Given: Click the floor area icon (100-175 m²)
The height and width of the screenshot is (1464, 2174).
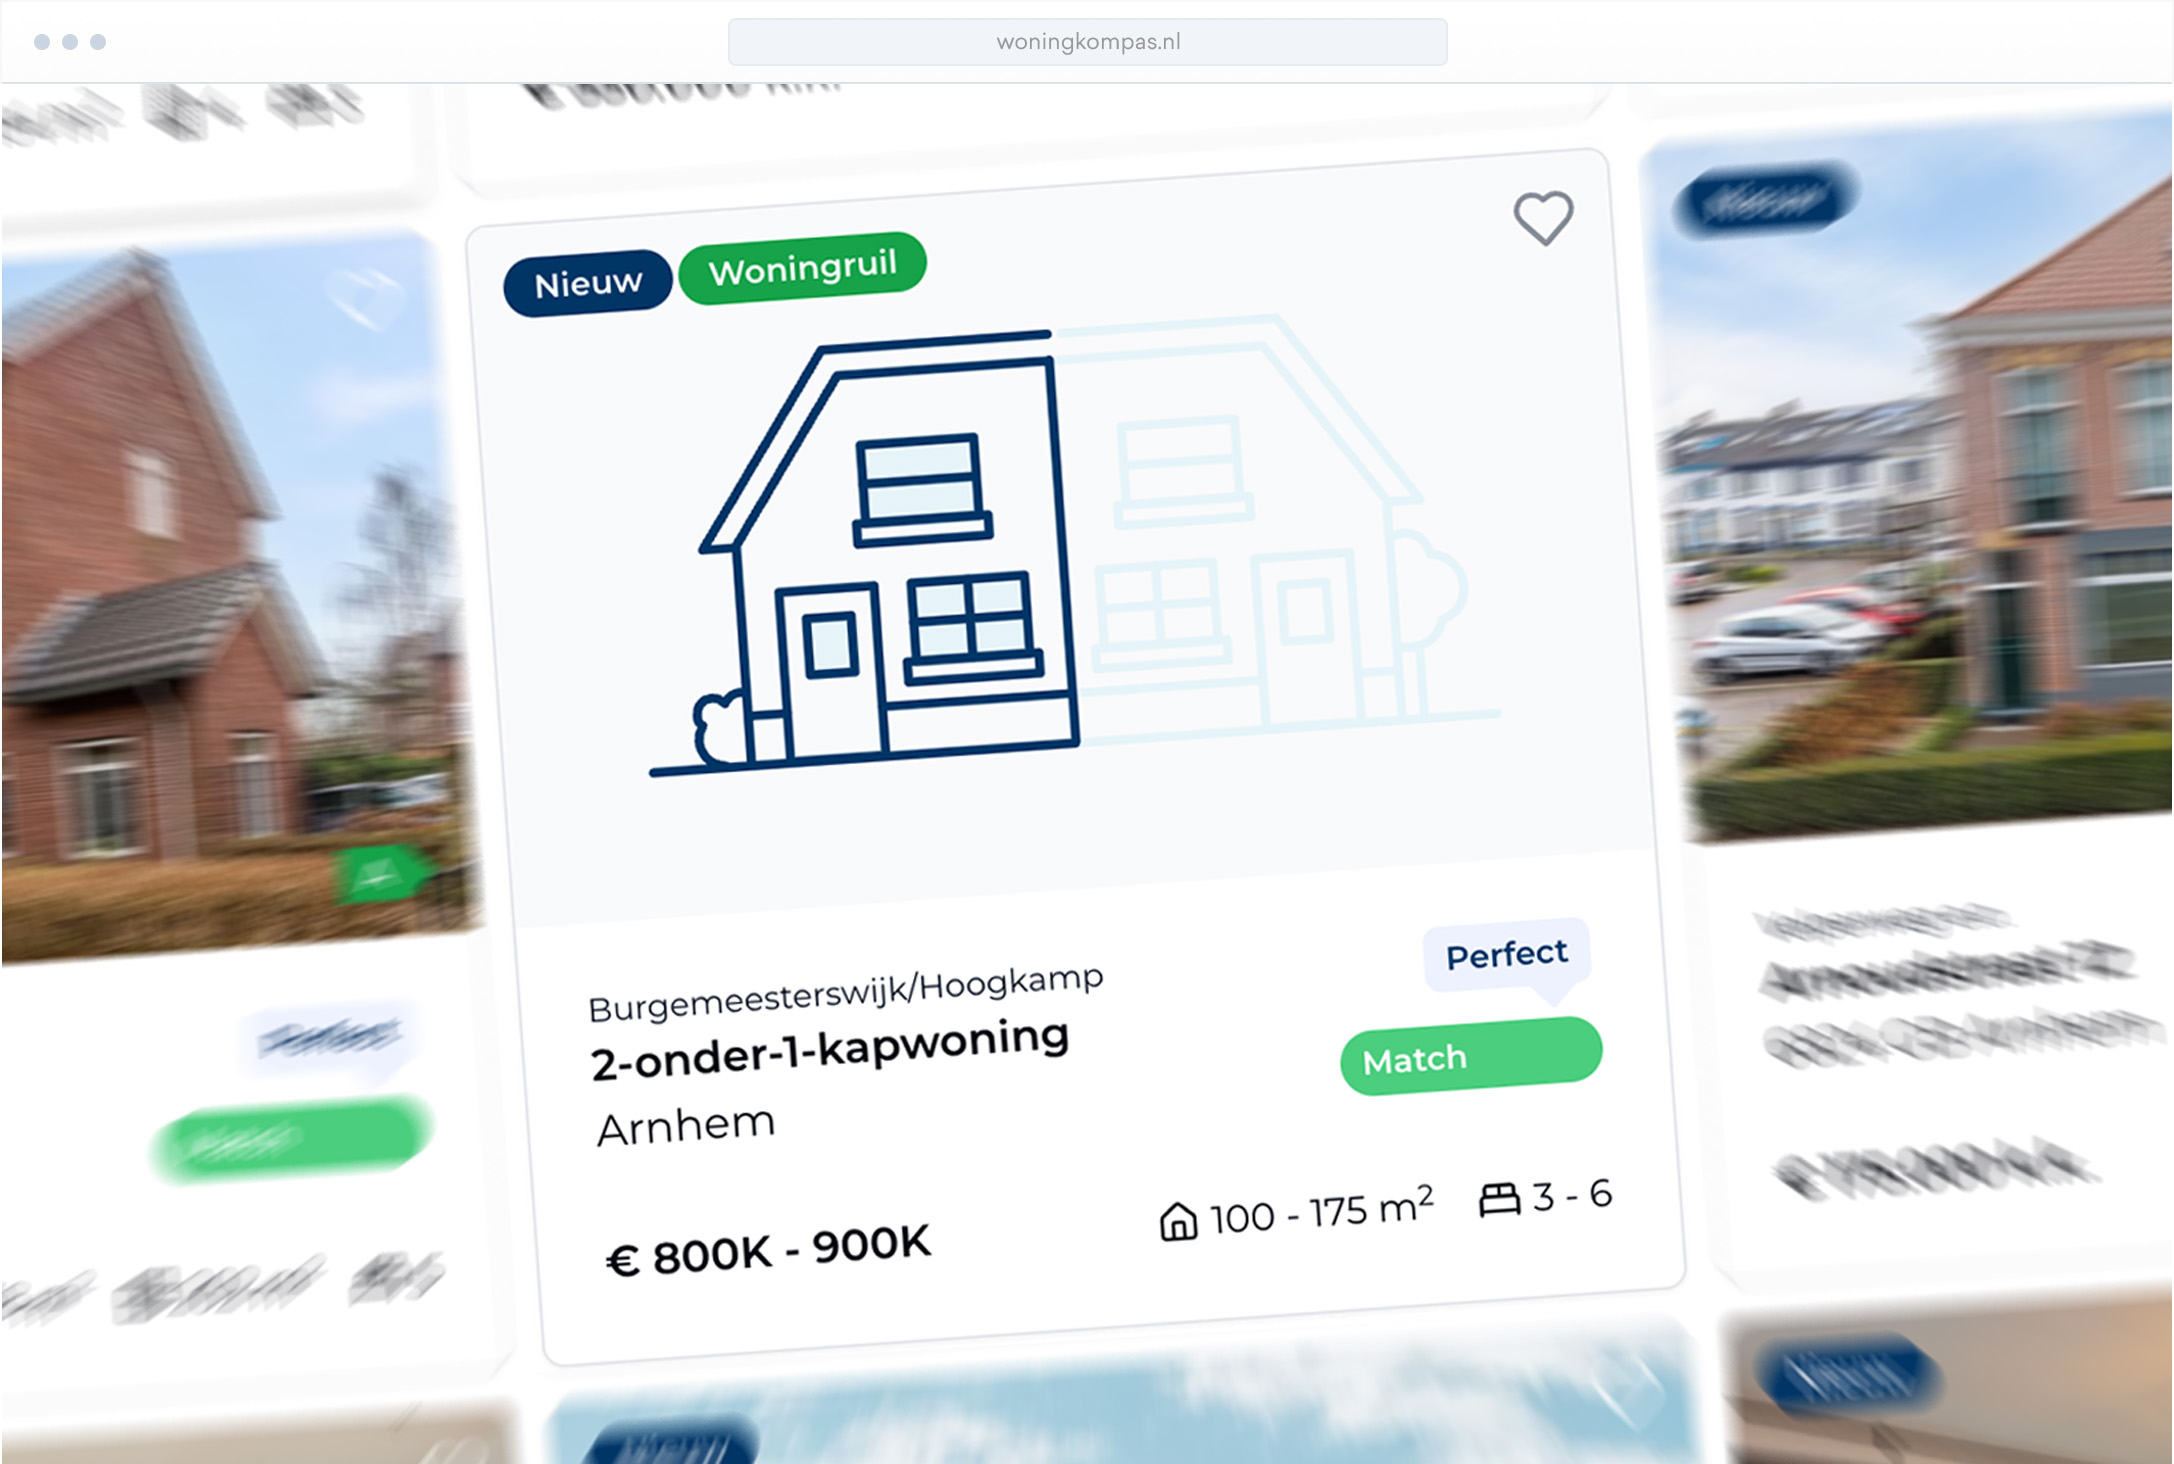Looking at the screenshot, I should tap(1135, 1211).
